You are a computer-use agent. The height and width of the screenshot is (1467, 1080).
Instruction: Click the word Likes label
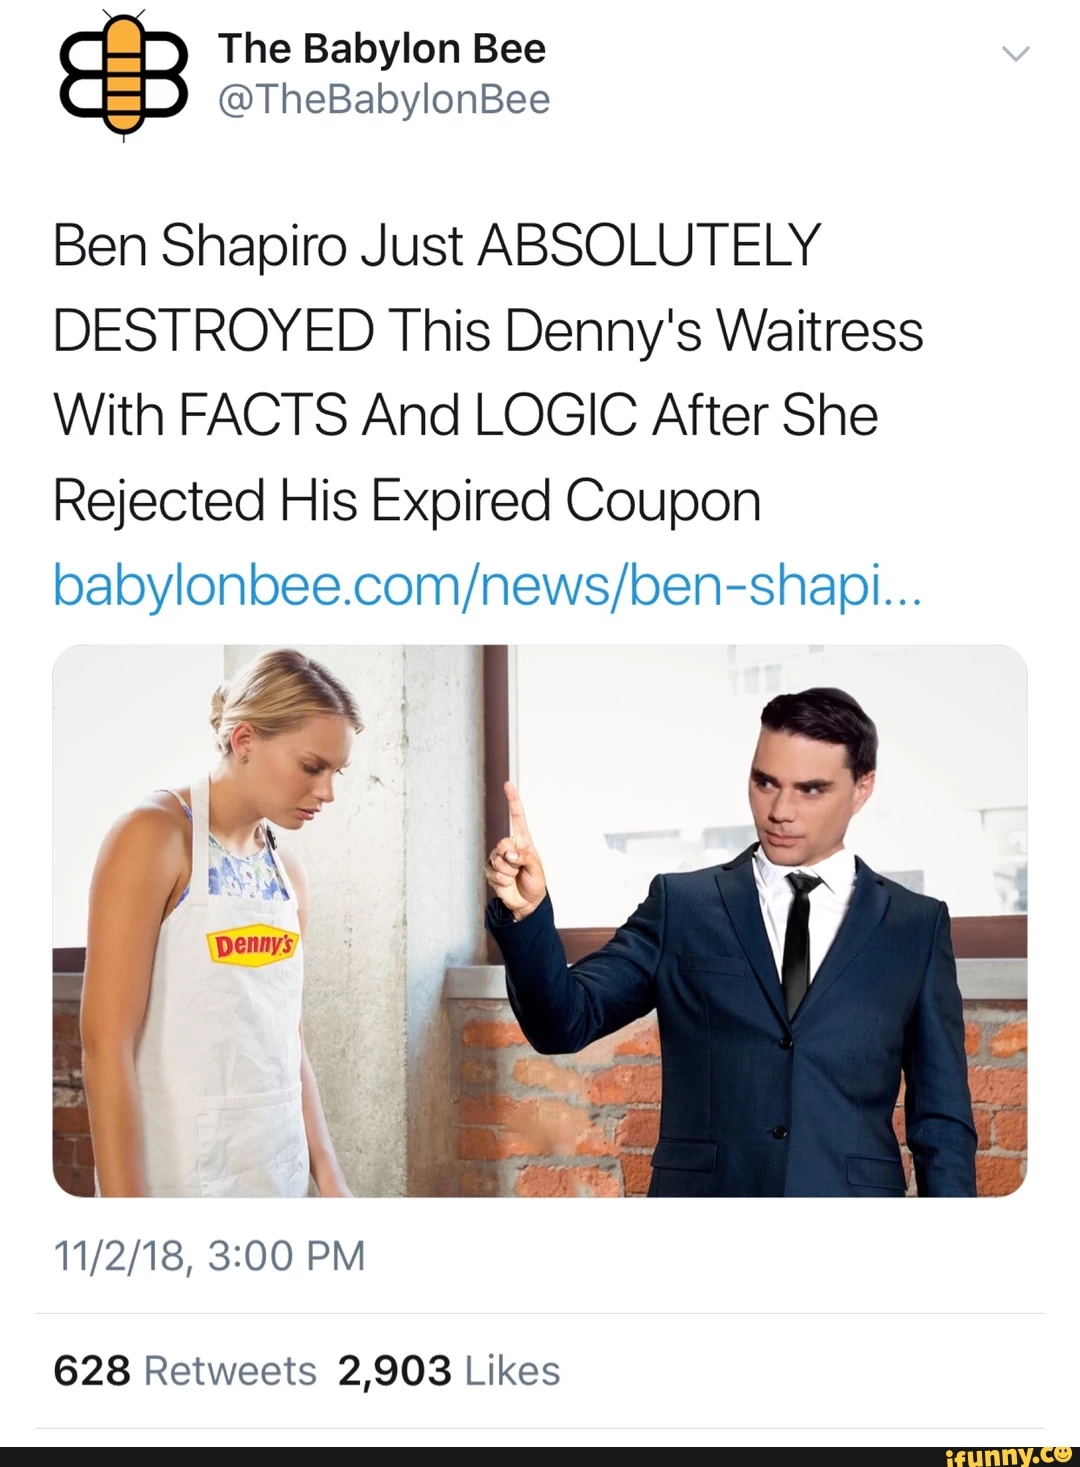click(512, 1371)
